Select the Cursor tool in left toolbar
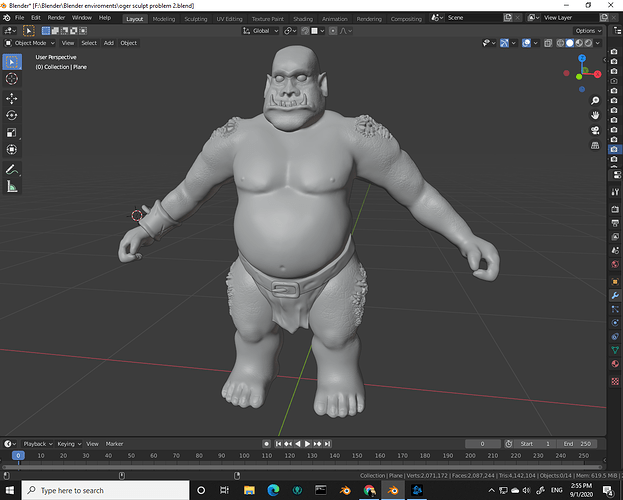Image resolution: width=623 pixels, height=500 pixels. [x=12, y=78]
